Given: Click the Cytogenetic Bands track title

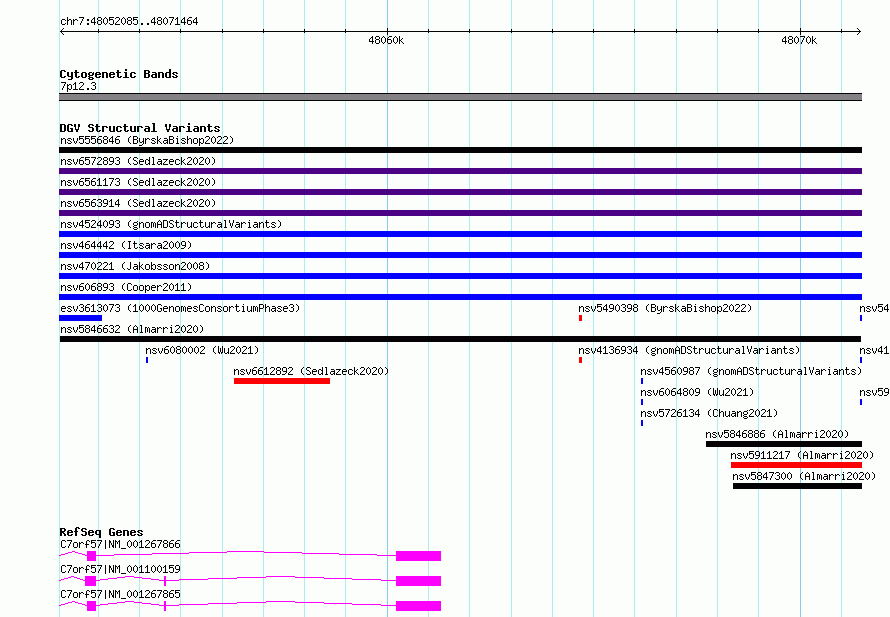Looking at the screenshot, I should 119,74.
